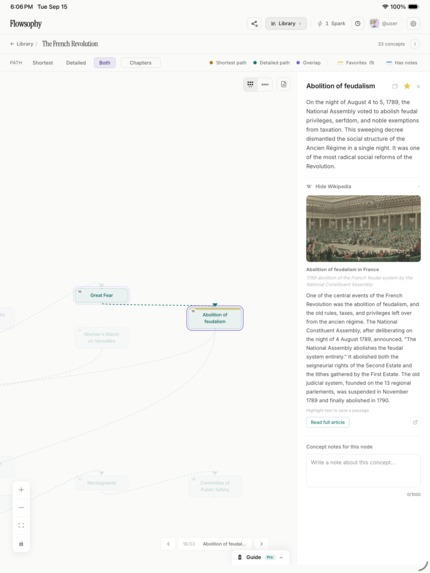Click the Wi-Fi status icon
Viewport: 430px width, 573px height.
coord(385,7)
